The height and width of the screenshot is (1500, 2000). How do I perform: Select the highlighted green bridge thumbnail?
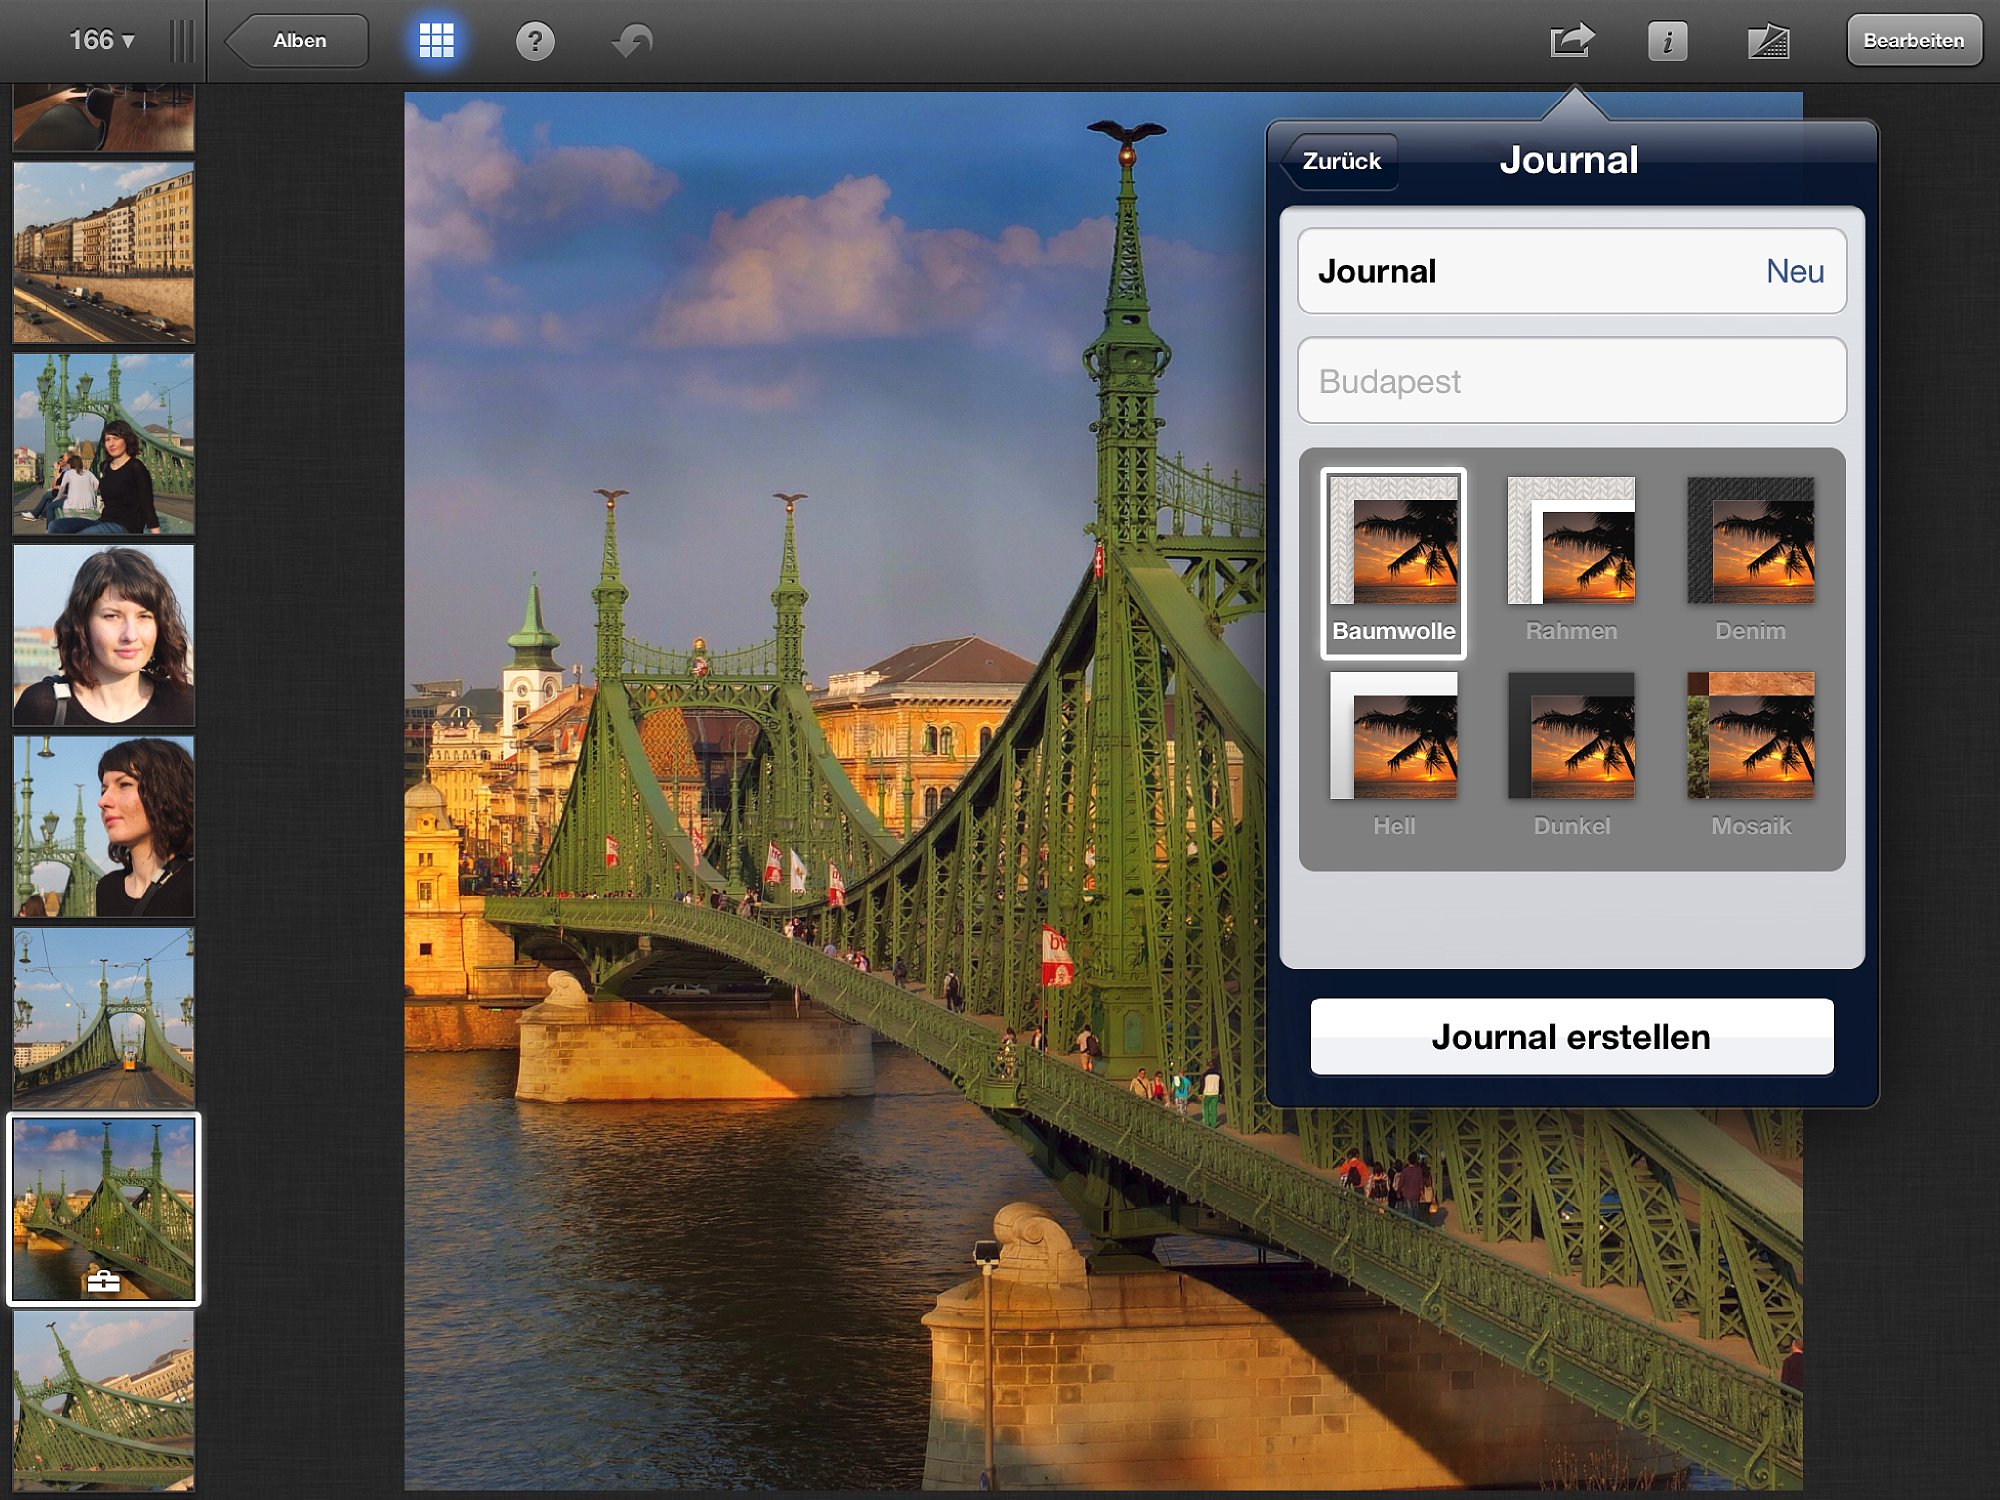pos(104,1209)
